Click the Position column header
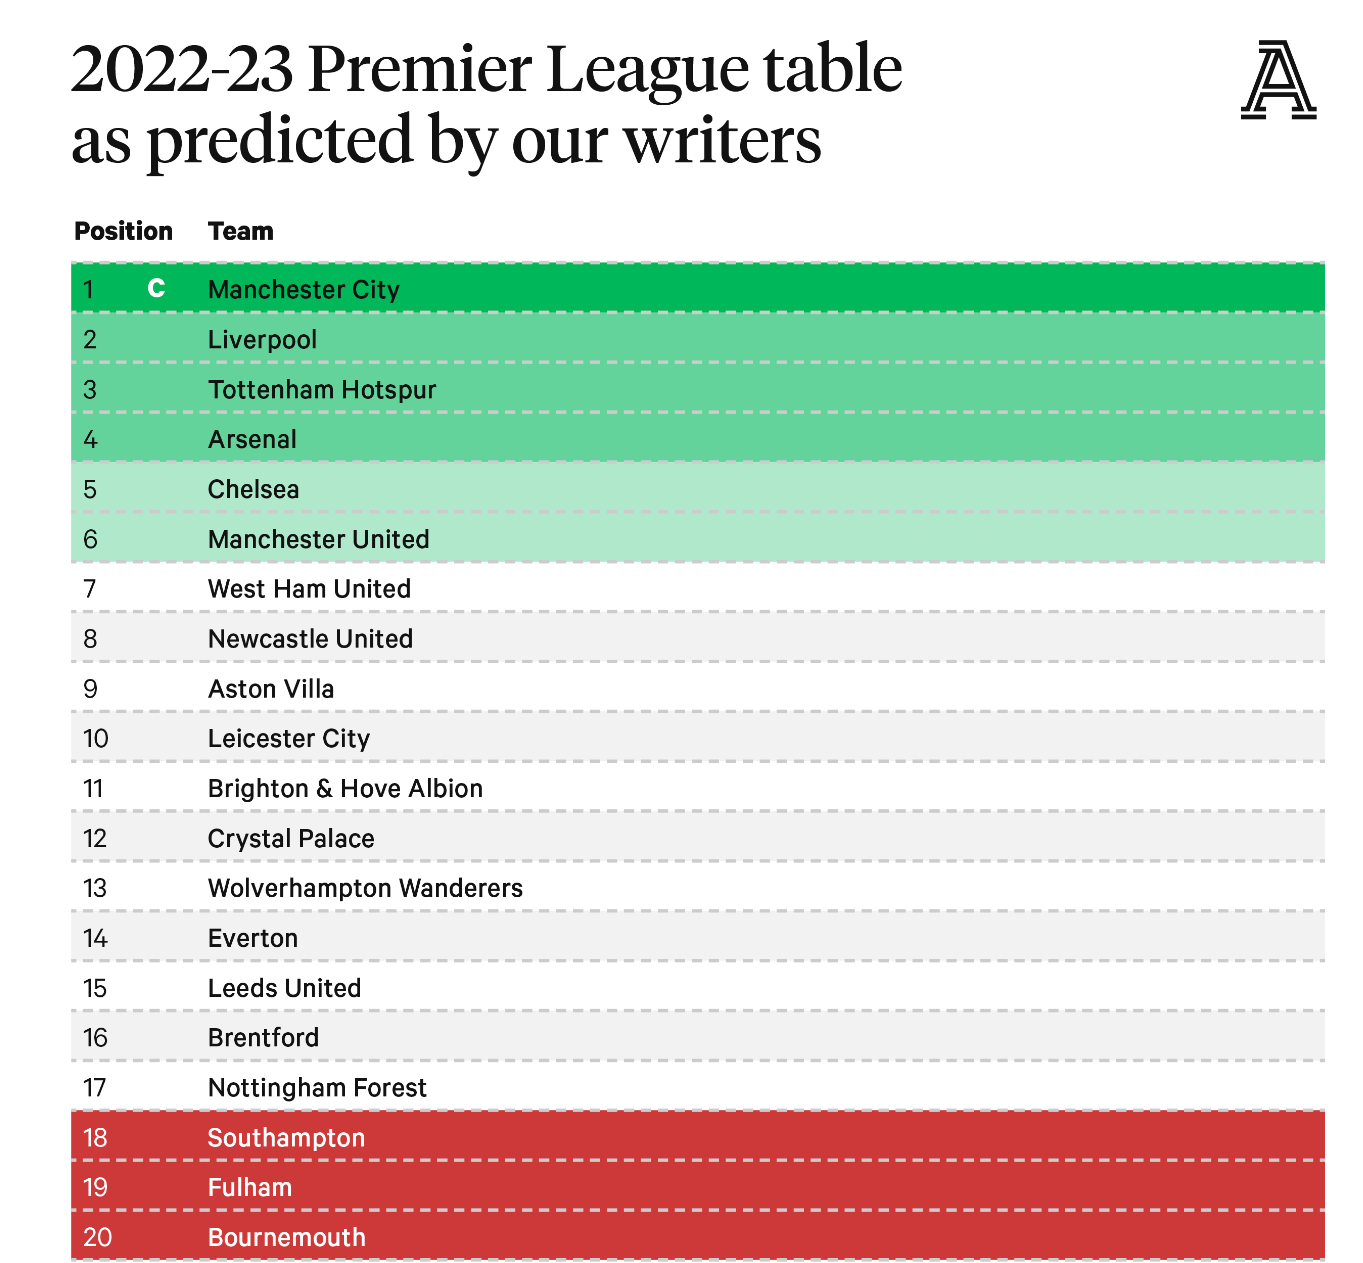The height and width of the screenshot is (1263, 1363). (x=123, y=231)
